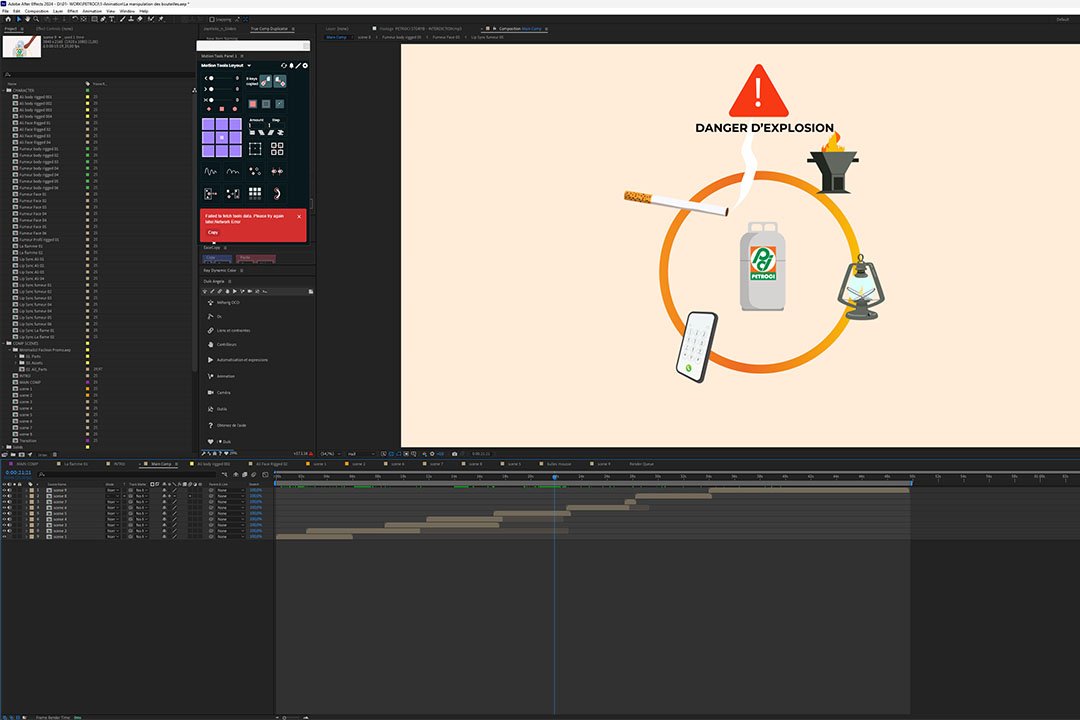Open viewer magnification dropdown (54.7%)
Image resolution: width=1080 pixels, height=720 pixels.
click(329, 454)
